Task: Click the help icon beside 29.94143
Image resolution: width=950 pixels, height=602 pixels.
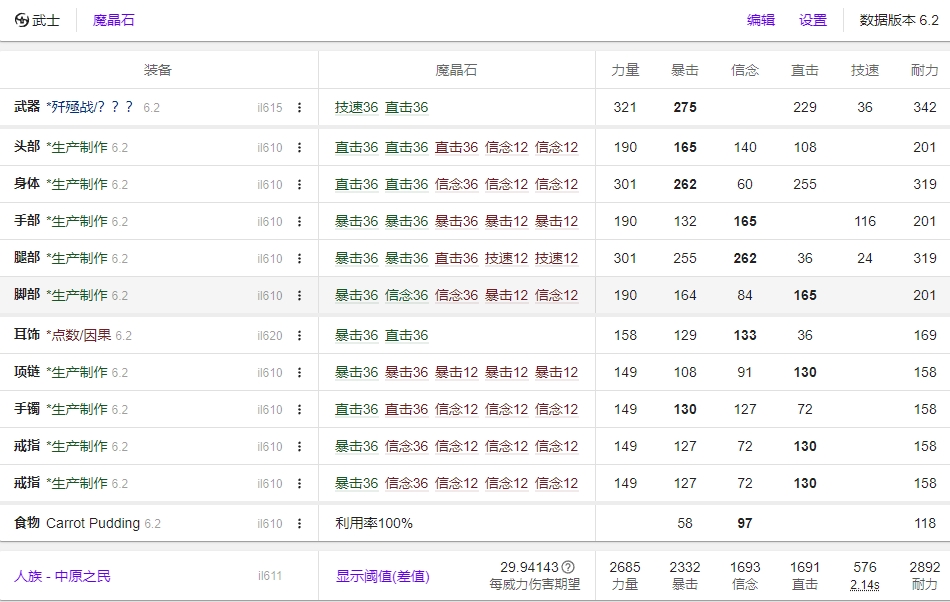Action: point(568,567)
